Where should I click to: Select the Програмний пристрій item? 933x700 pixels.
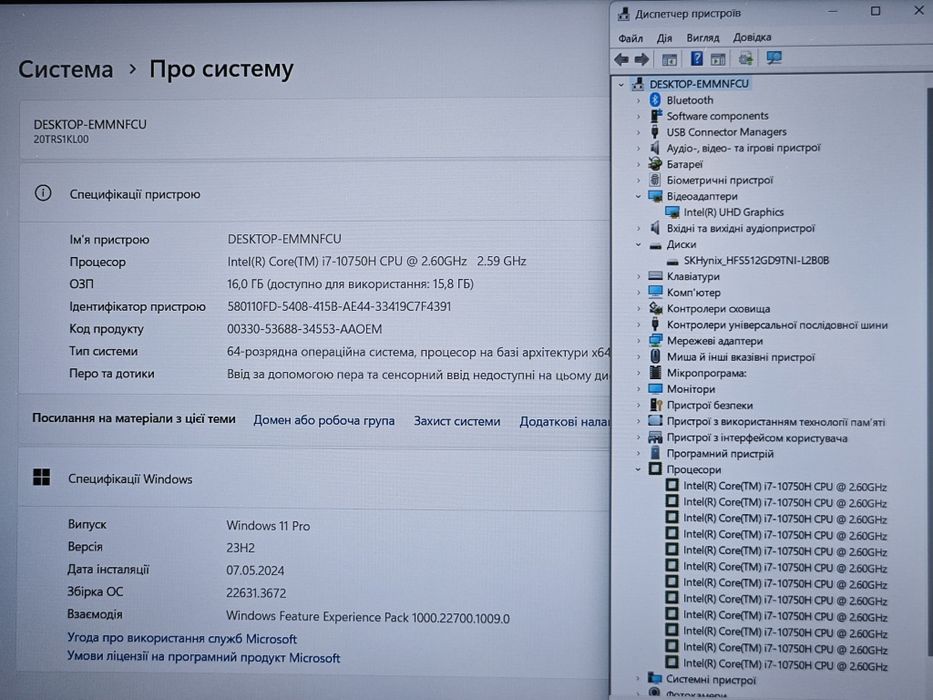[720, 454]
